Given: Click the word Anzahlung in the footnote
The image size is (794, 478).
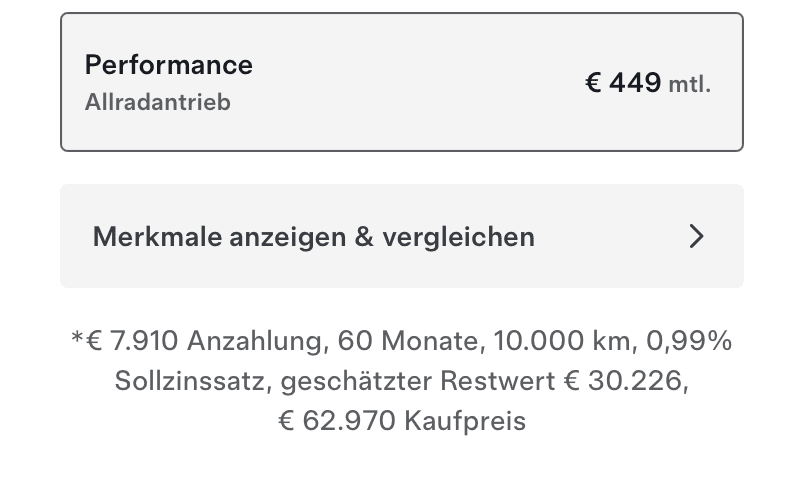Looking at the screenshot, I should pyautogui.click(x=253, y=342).
